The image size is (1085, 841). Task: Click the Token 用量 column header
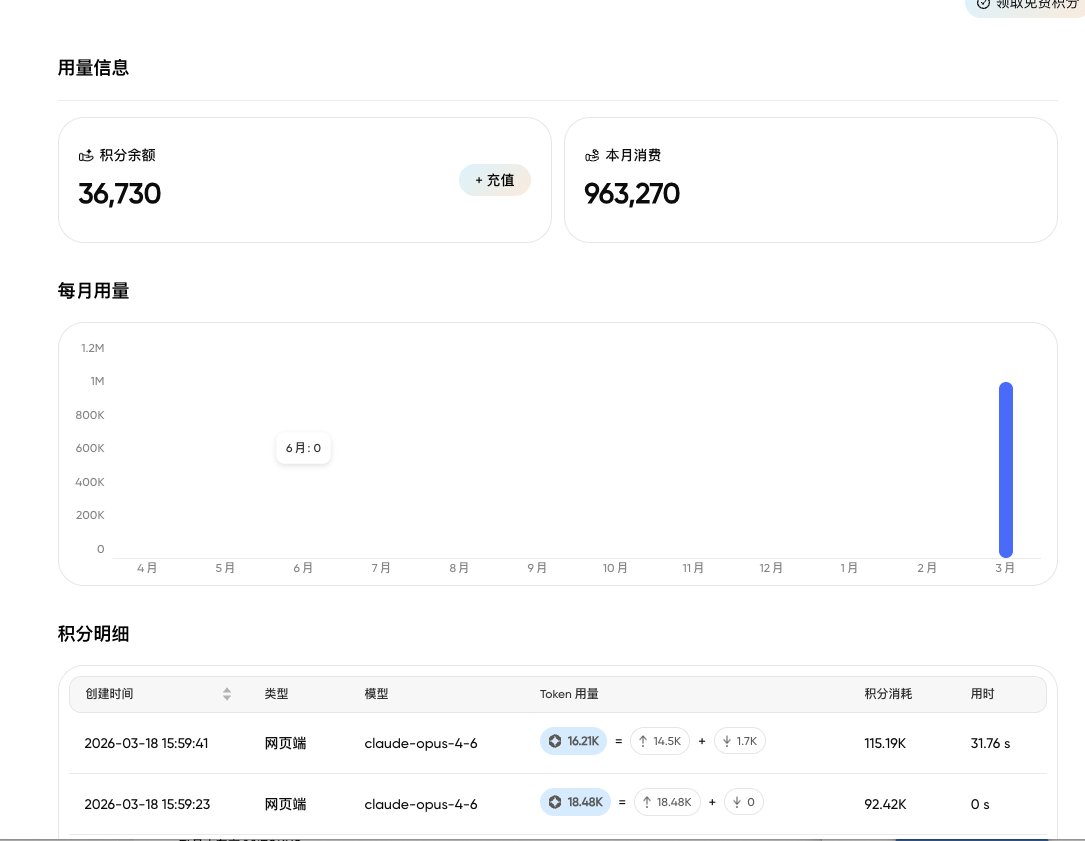[x=569, y=694]
